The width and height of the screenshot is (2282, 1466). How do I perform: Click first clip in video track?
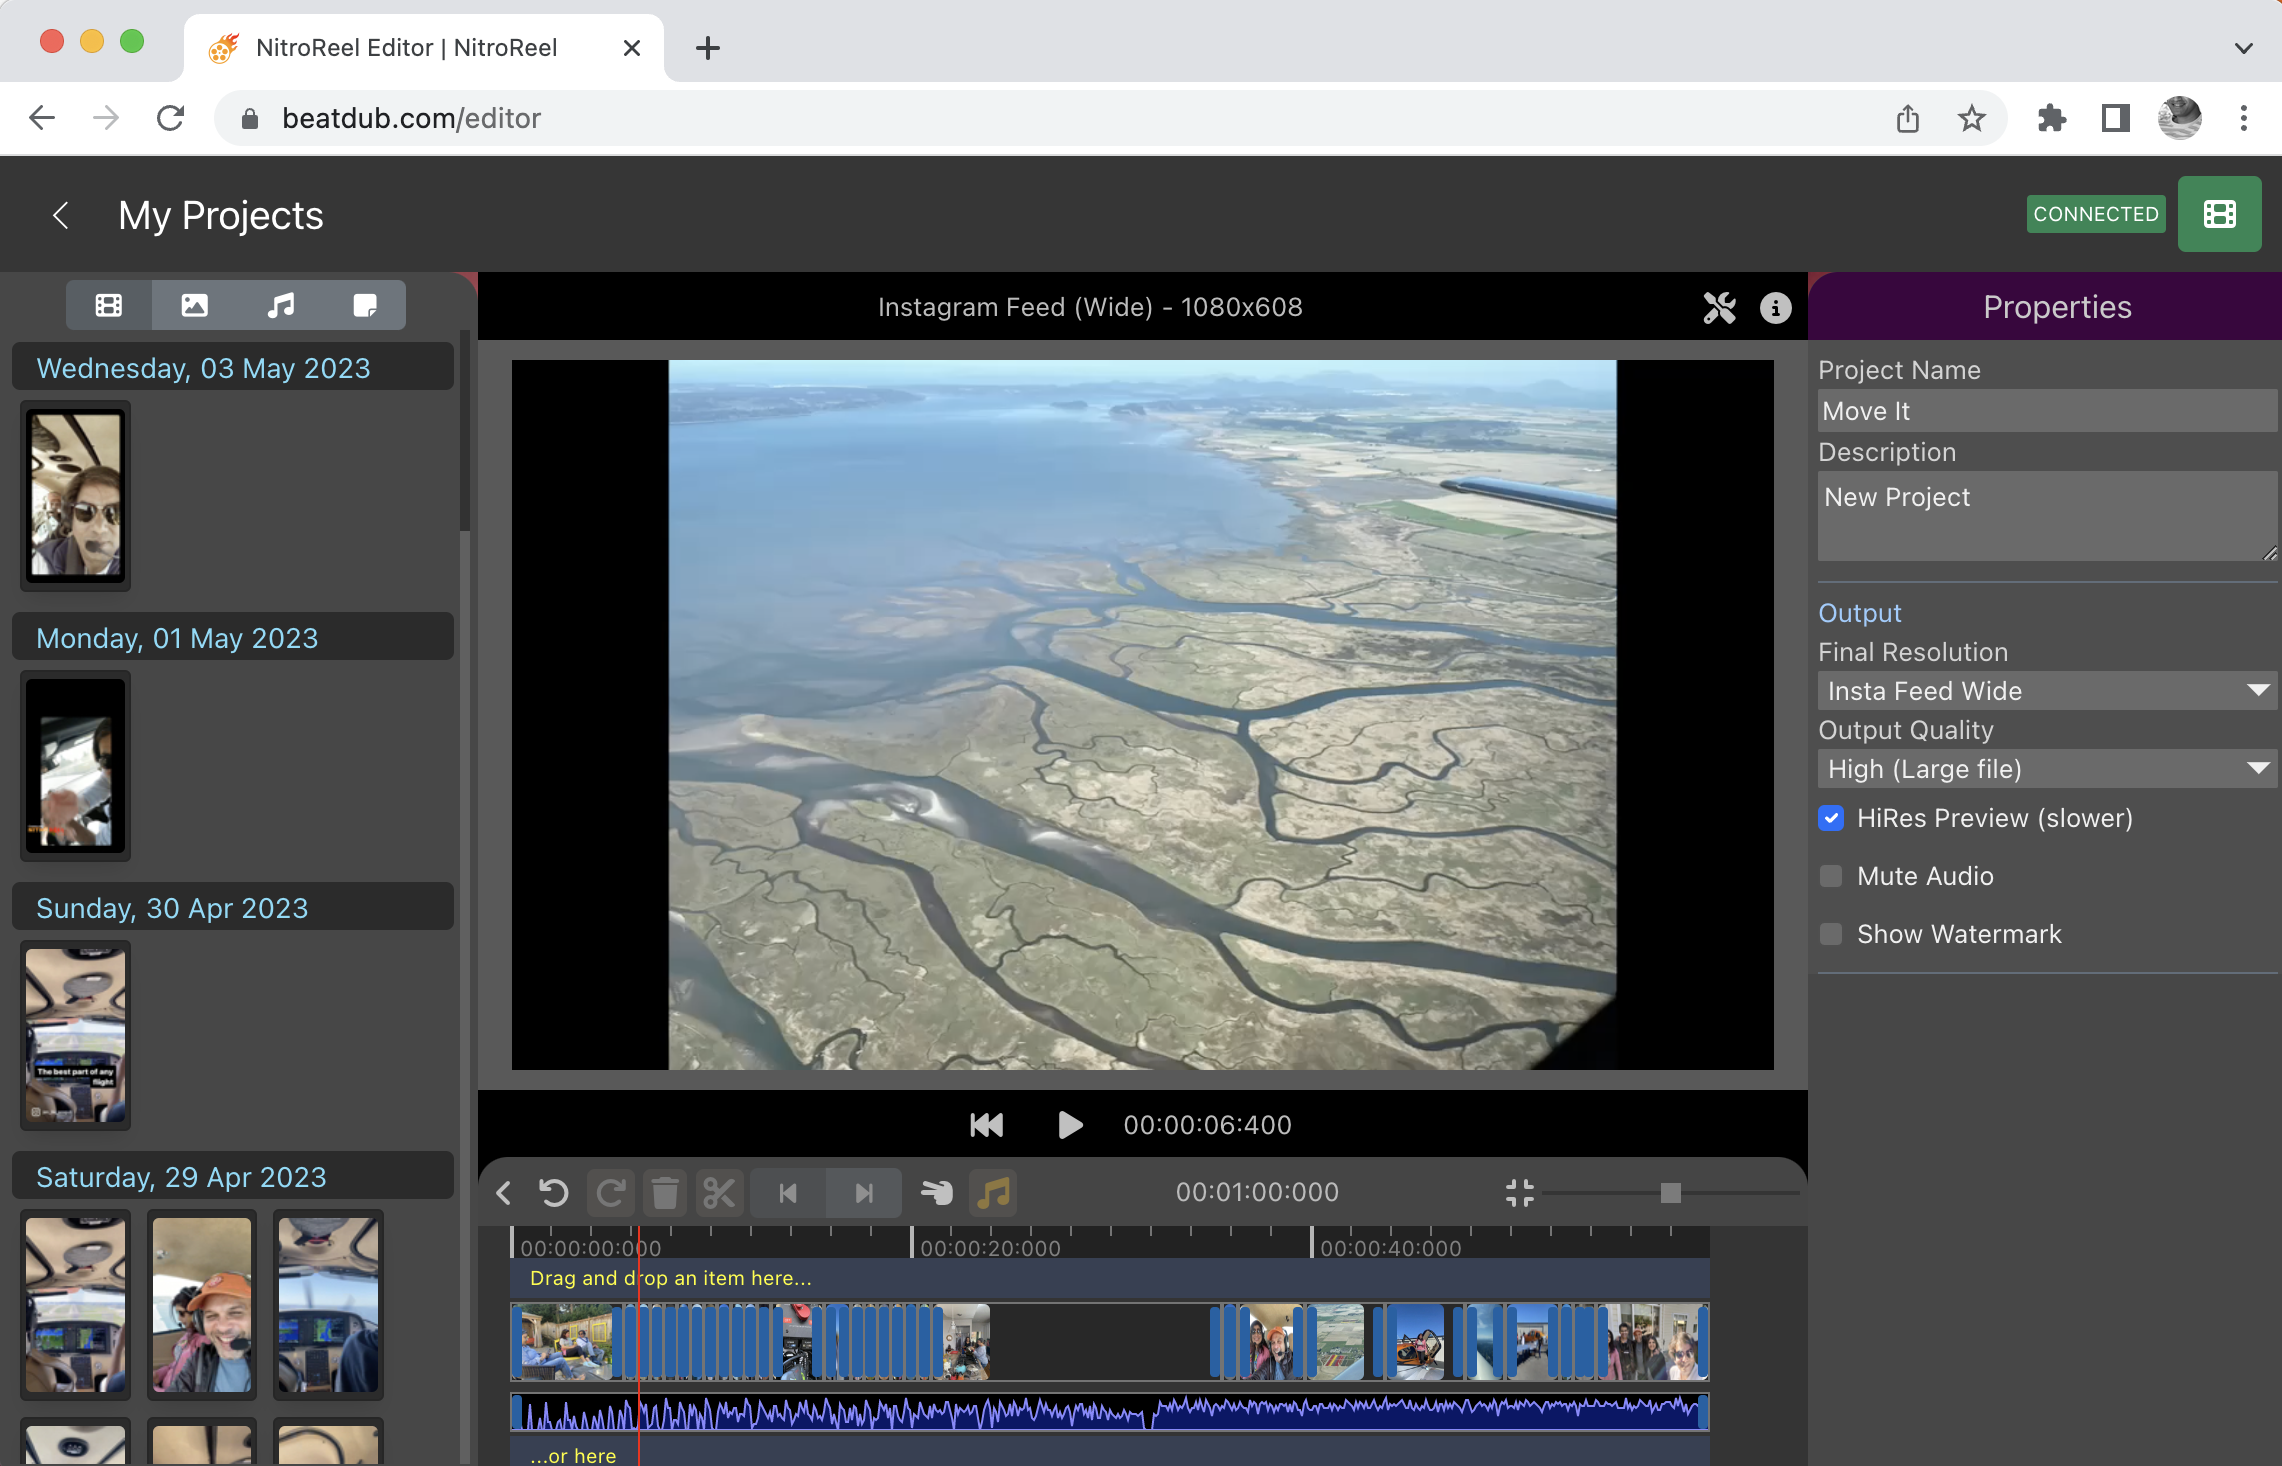click(x=565, y=1342)
